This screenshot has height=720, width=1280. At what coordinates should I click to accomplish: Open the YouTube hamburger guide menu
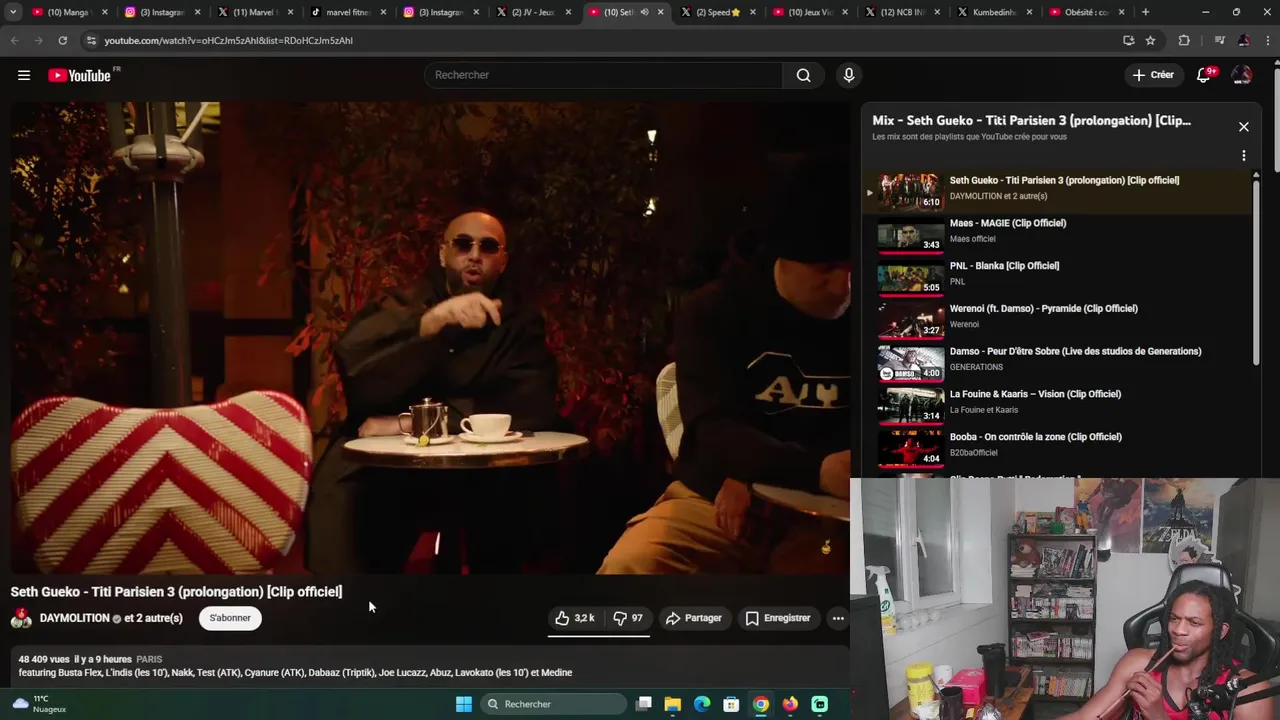(x=24, y=75)
